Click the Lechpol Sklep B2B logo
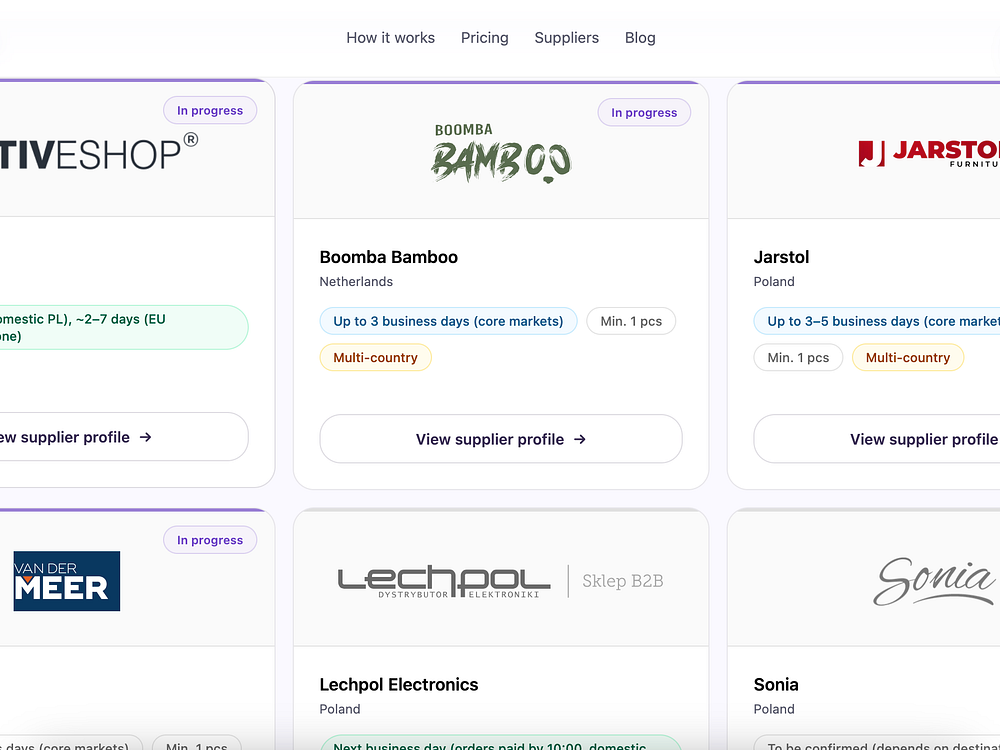1000x750 pixels. point(501,581)
